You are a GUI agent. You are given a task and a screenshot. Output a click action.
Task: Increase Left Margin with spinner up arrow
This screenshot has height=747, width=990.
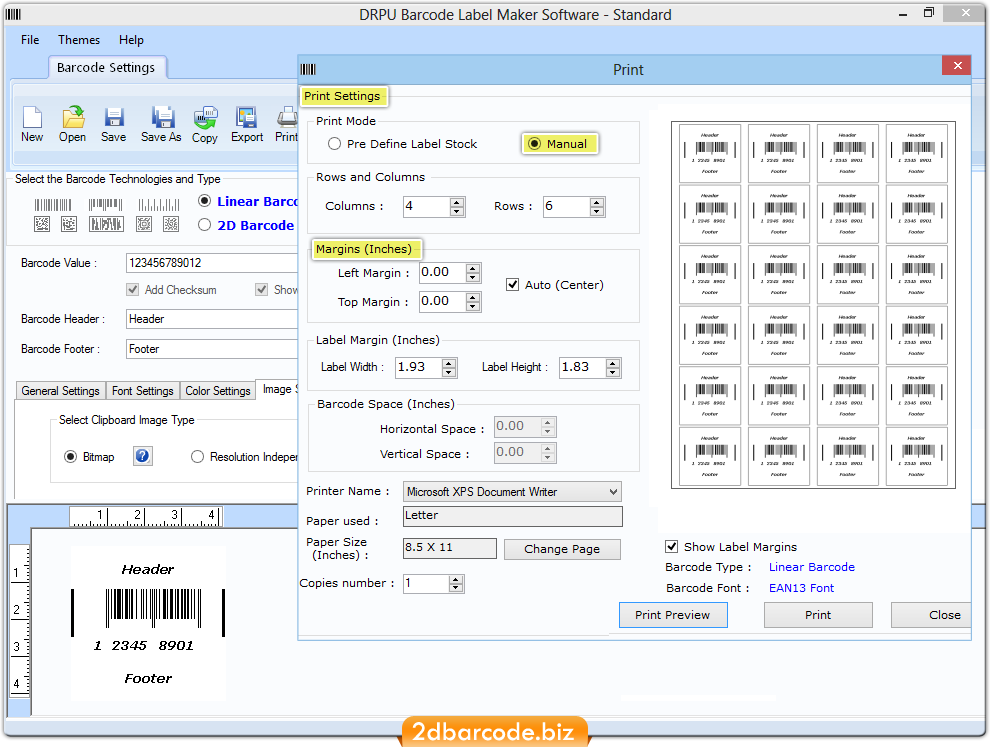(x=473, y=268)
